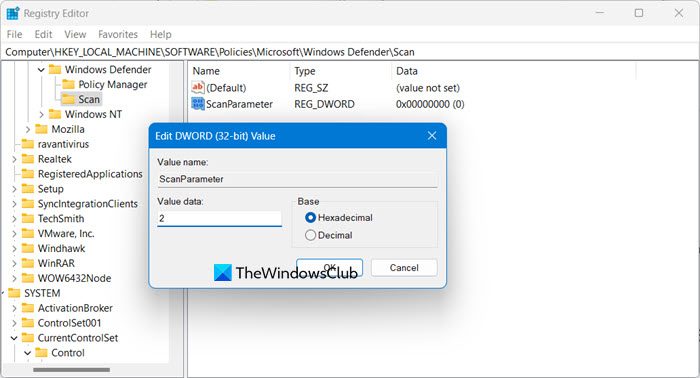
Task: Expand the Windows NT tree node
Action: click(41, 114)
